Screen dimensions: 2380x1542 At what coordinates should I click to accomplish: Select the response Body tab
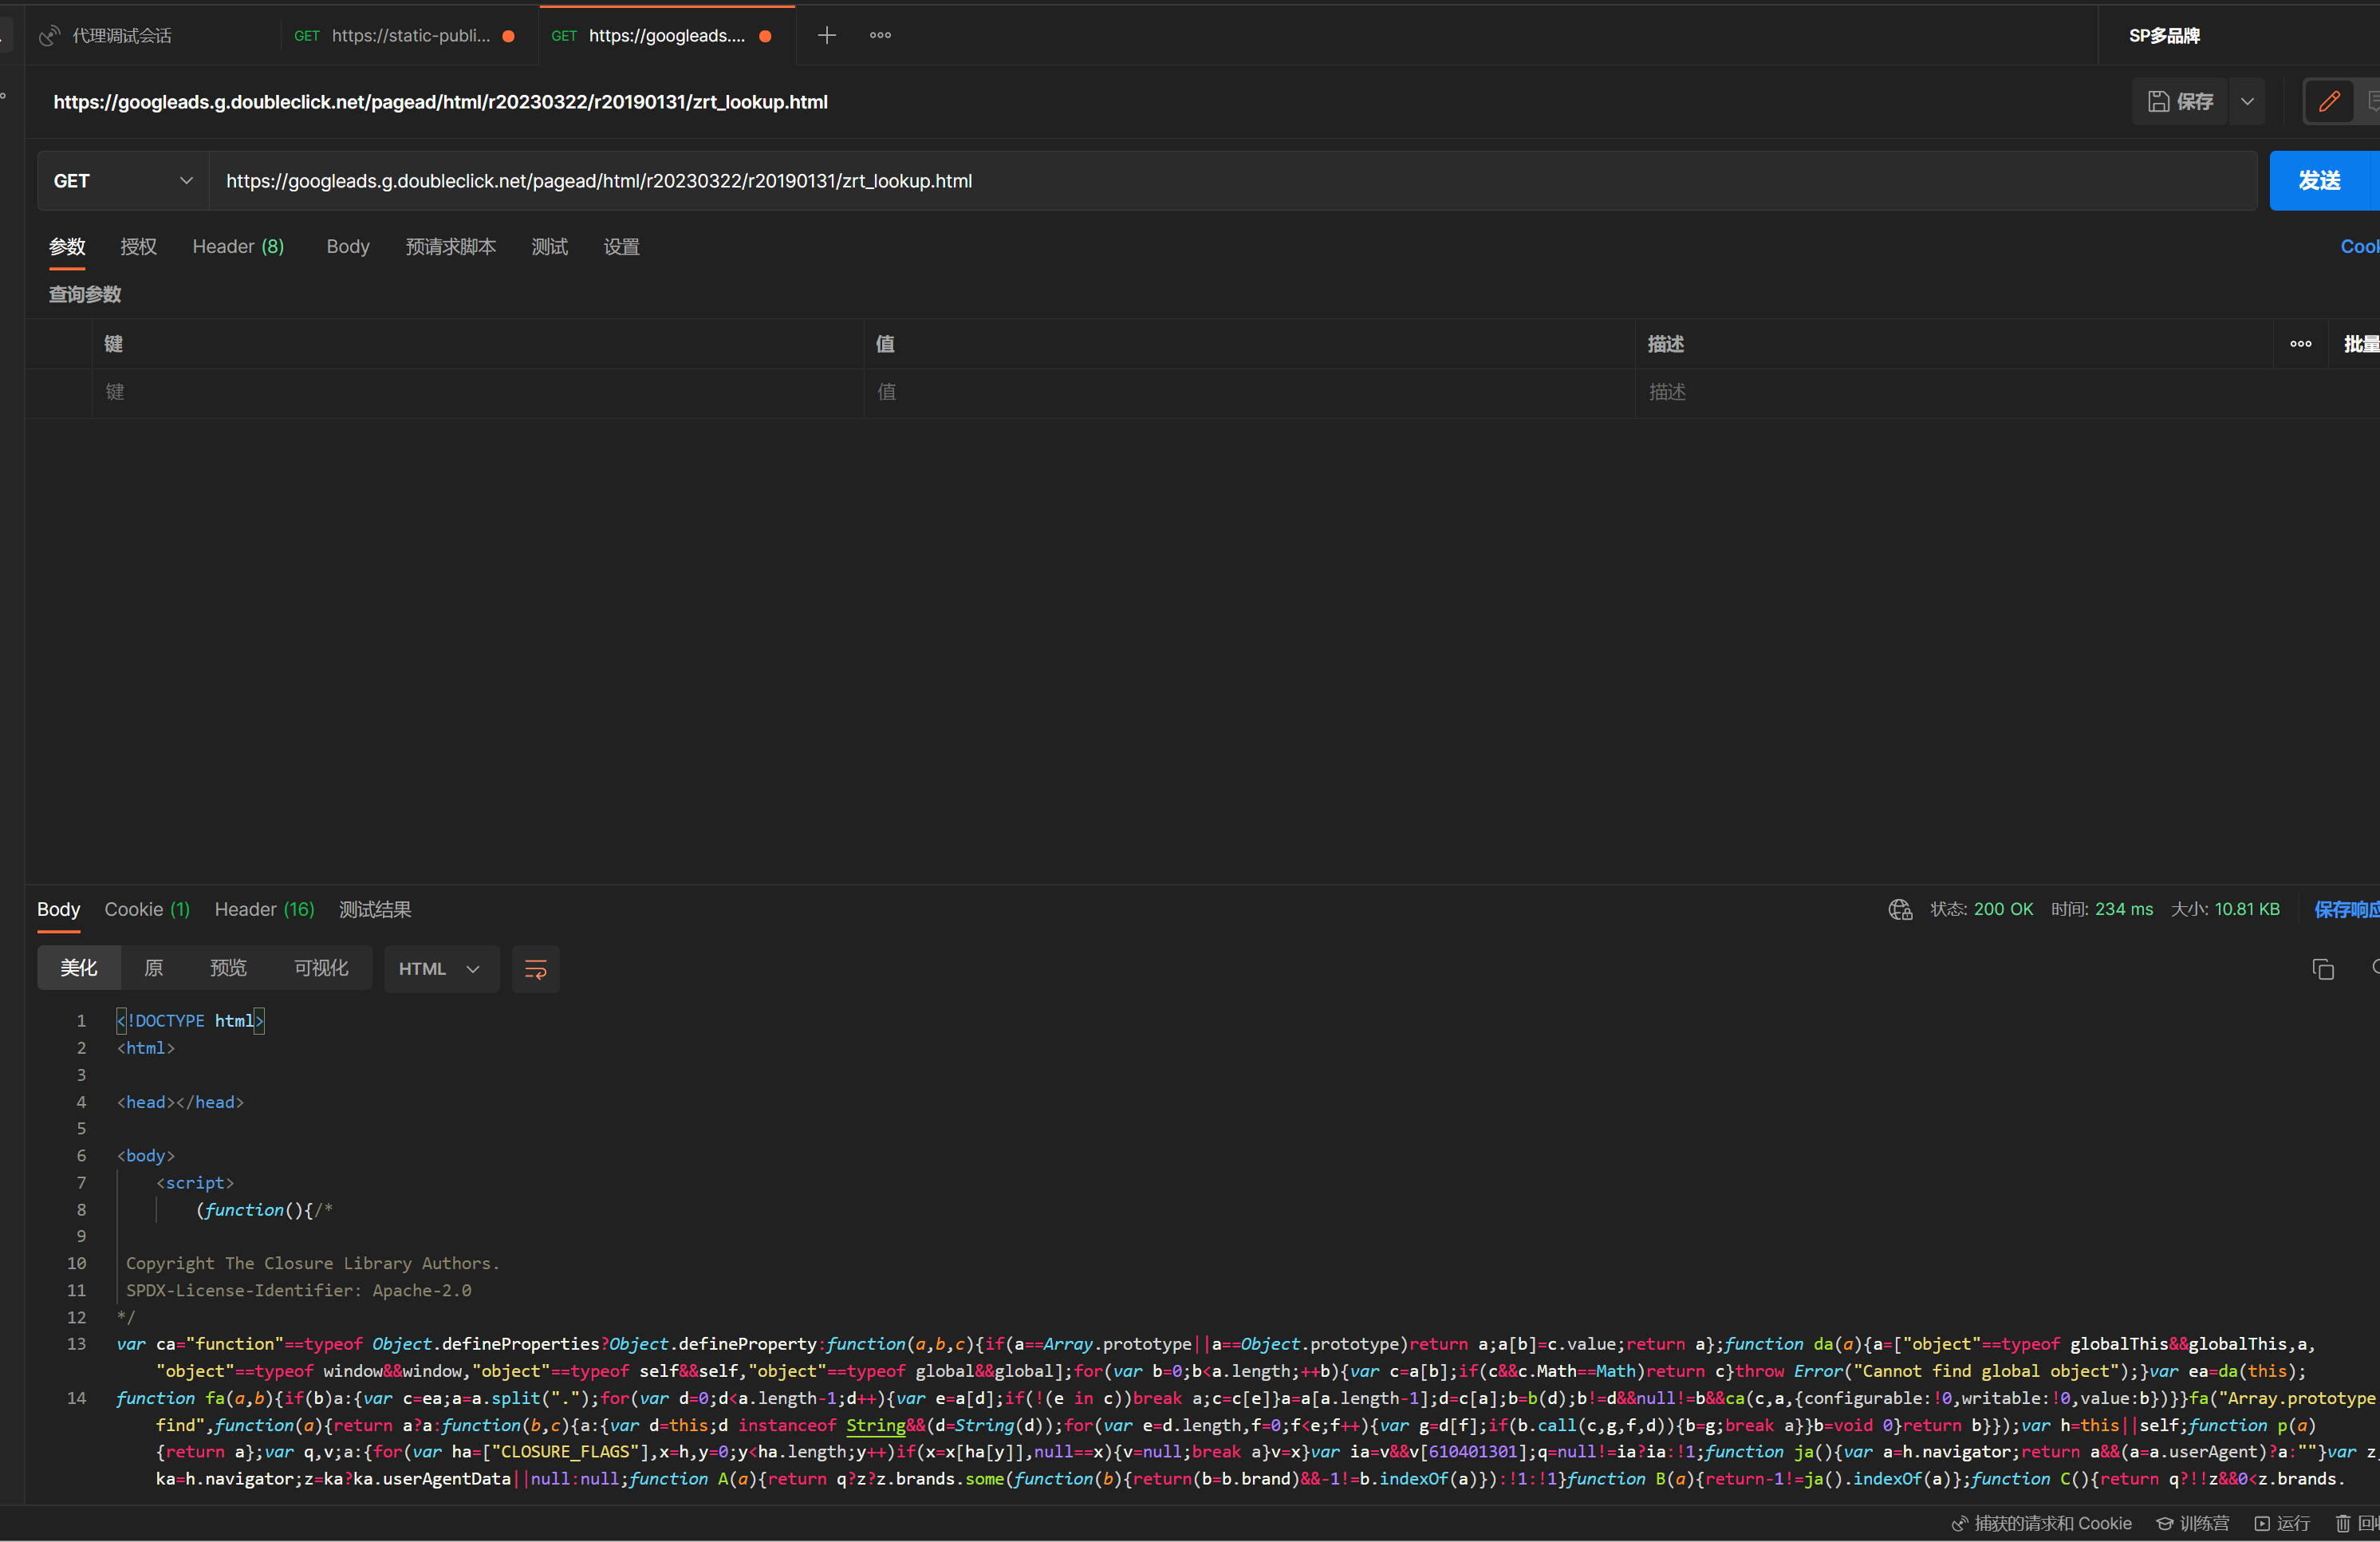[x=58, y=910]
